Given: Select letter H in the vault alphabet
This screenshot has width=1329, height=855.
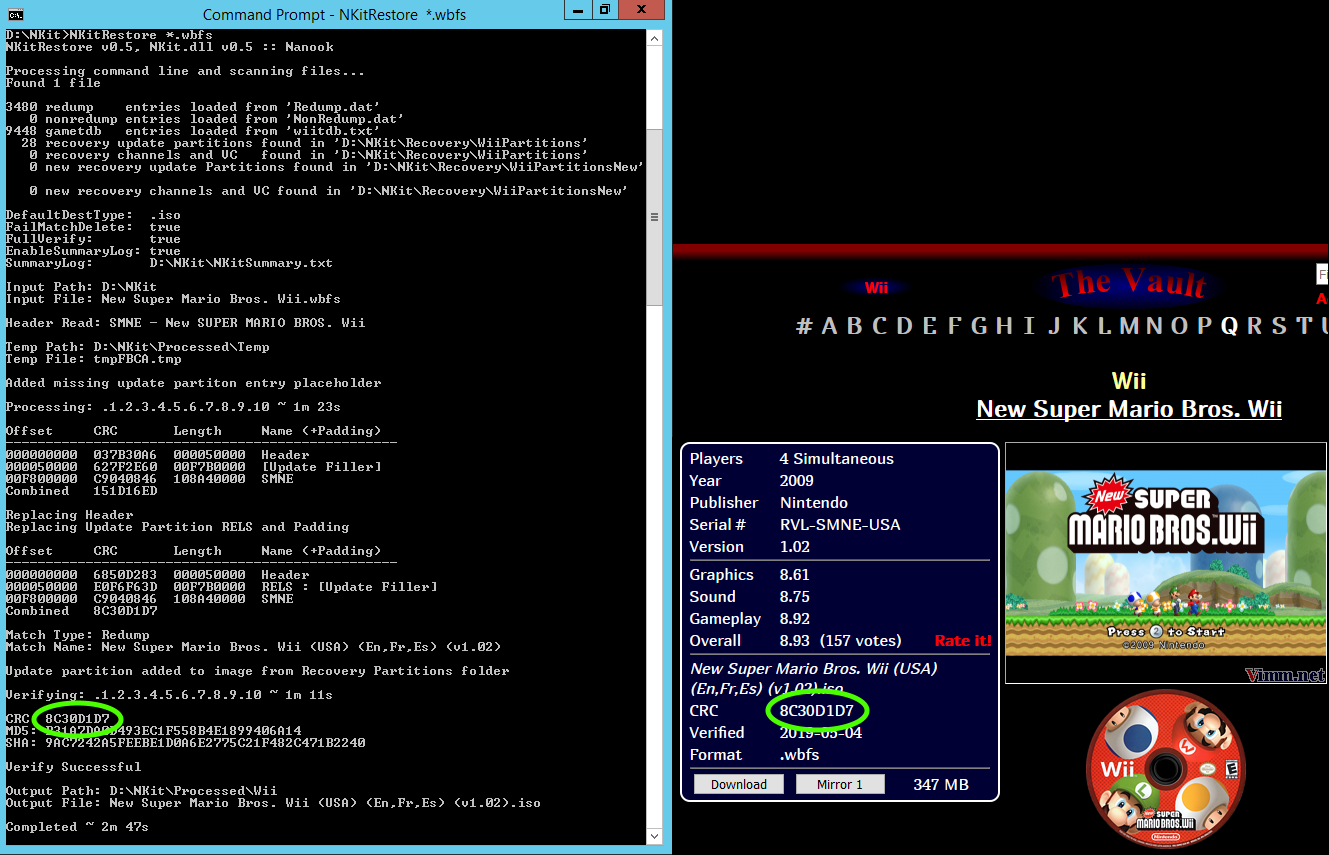Looking at the screenshot, I should point(1006,326).
